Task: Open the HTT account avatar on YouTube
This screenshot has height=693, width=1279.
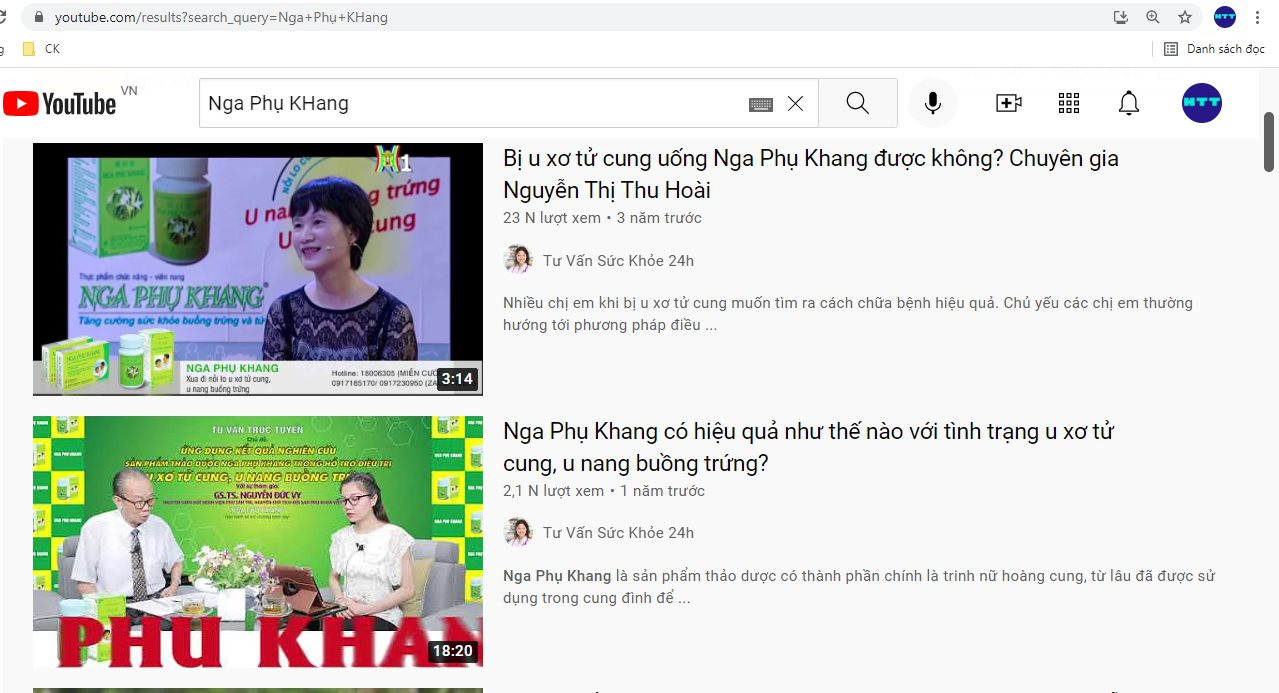Action: pyautogui.click(x=1201, y=103)
